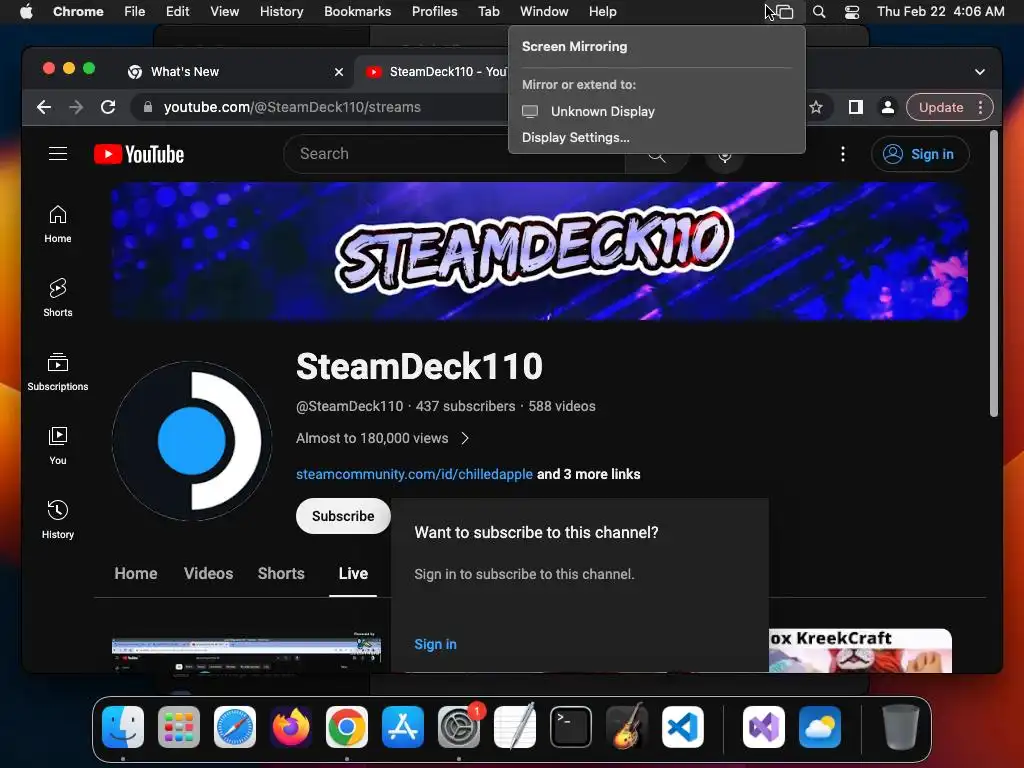This screenshot has height=768, width=1024.
Task: Open System Settings from the Dock
Action: [x=459, y=727]
